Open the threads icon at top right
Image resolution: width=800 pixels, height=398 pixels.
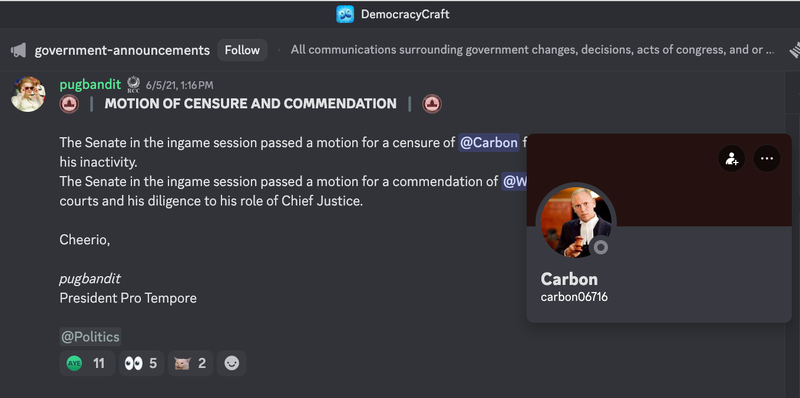tap(795, 50)
